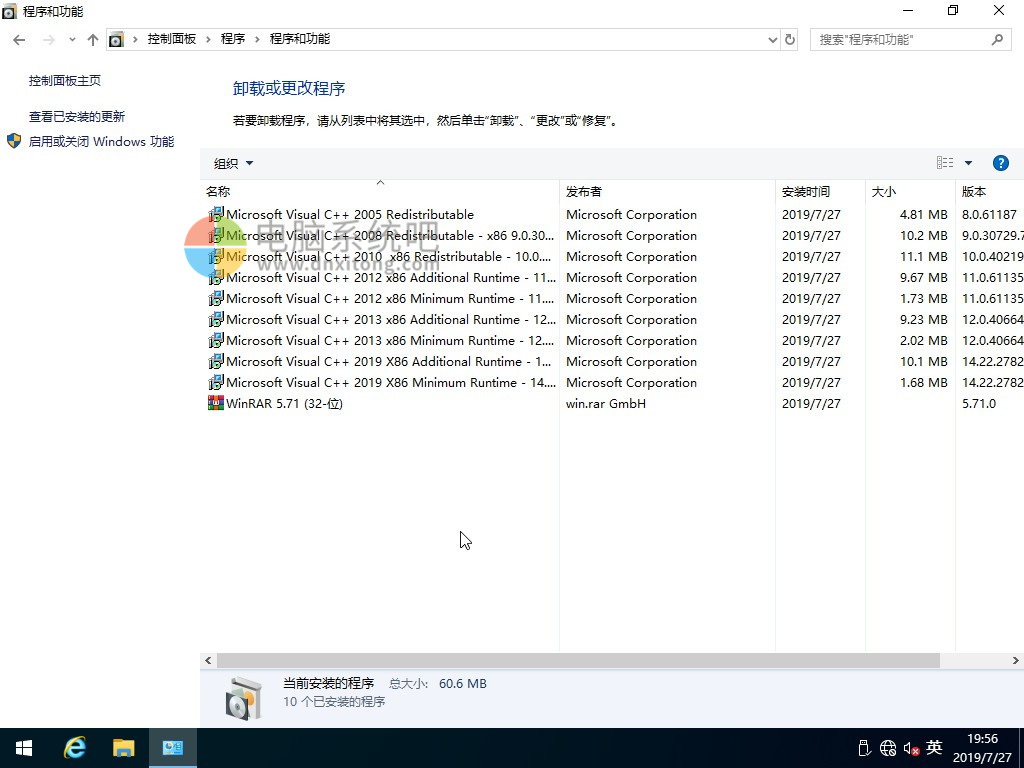Click the muted volume tray icon
This screenshot has width=1024, height=768.
tap(912, 748)
